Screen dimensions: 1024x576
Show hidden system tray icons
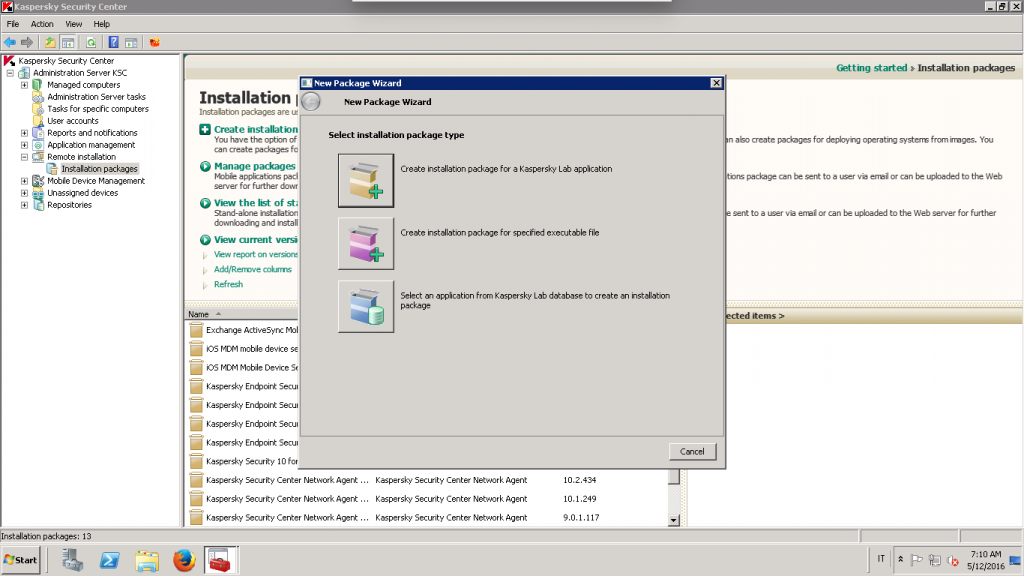tap(901, 560)
